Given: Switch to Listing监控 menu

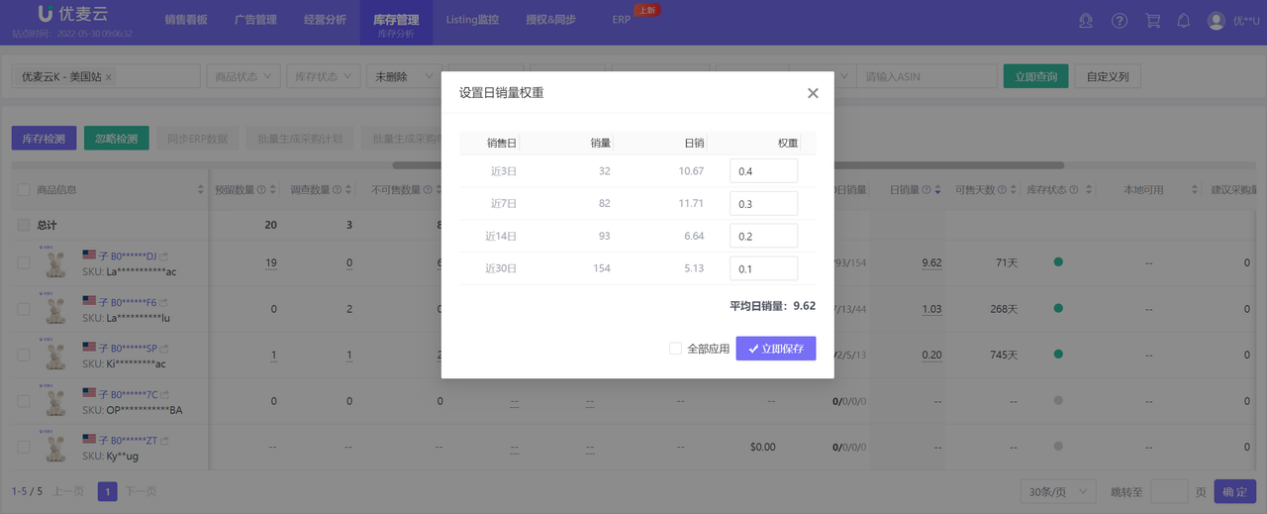Looking at the screenshot, I should pos(472,20).
